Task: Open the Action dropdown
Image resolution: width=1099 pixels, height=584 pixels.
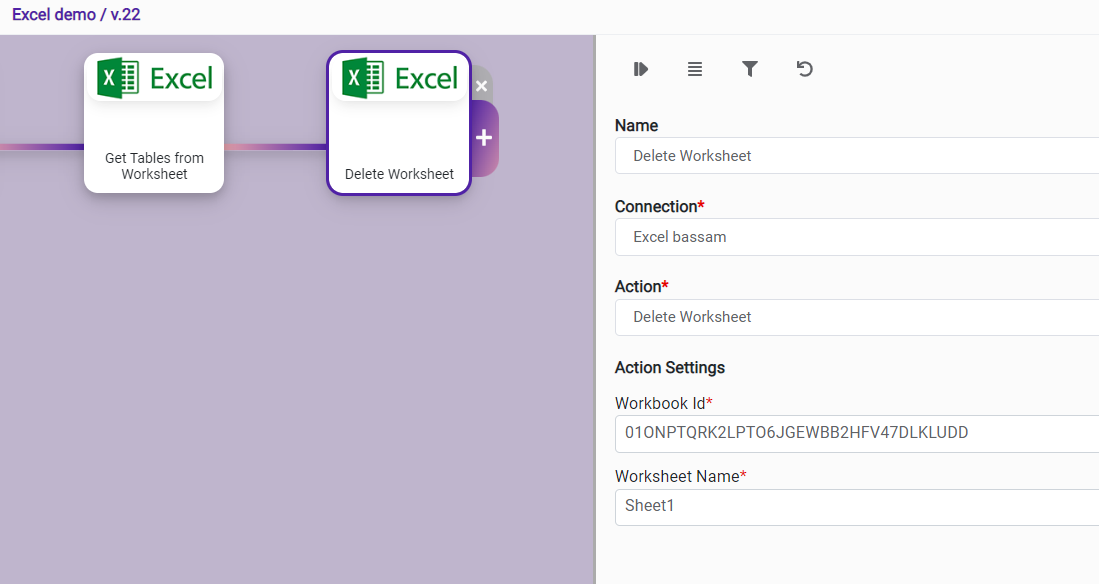Action: pos(856,317)
